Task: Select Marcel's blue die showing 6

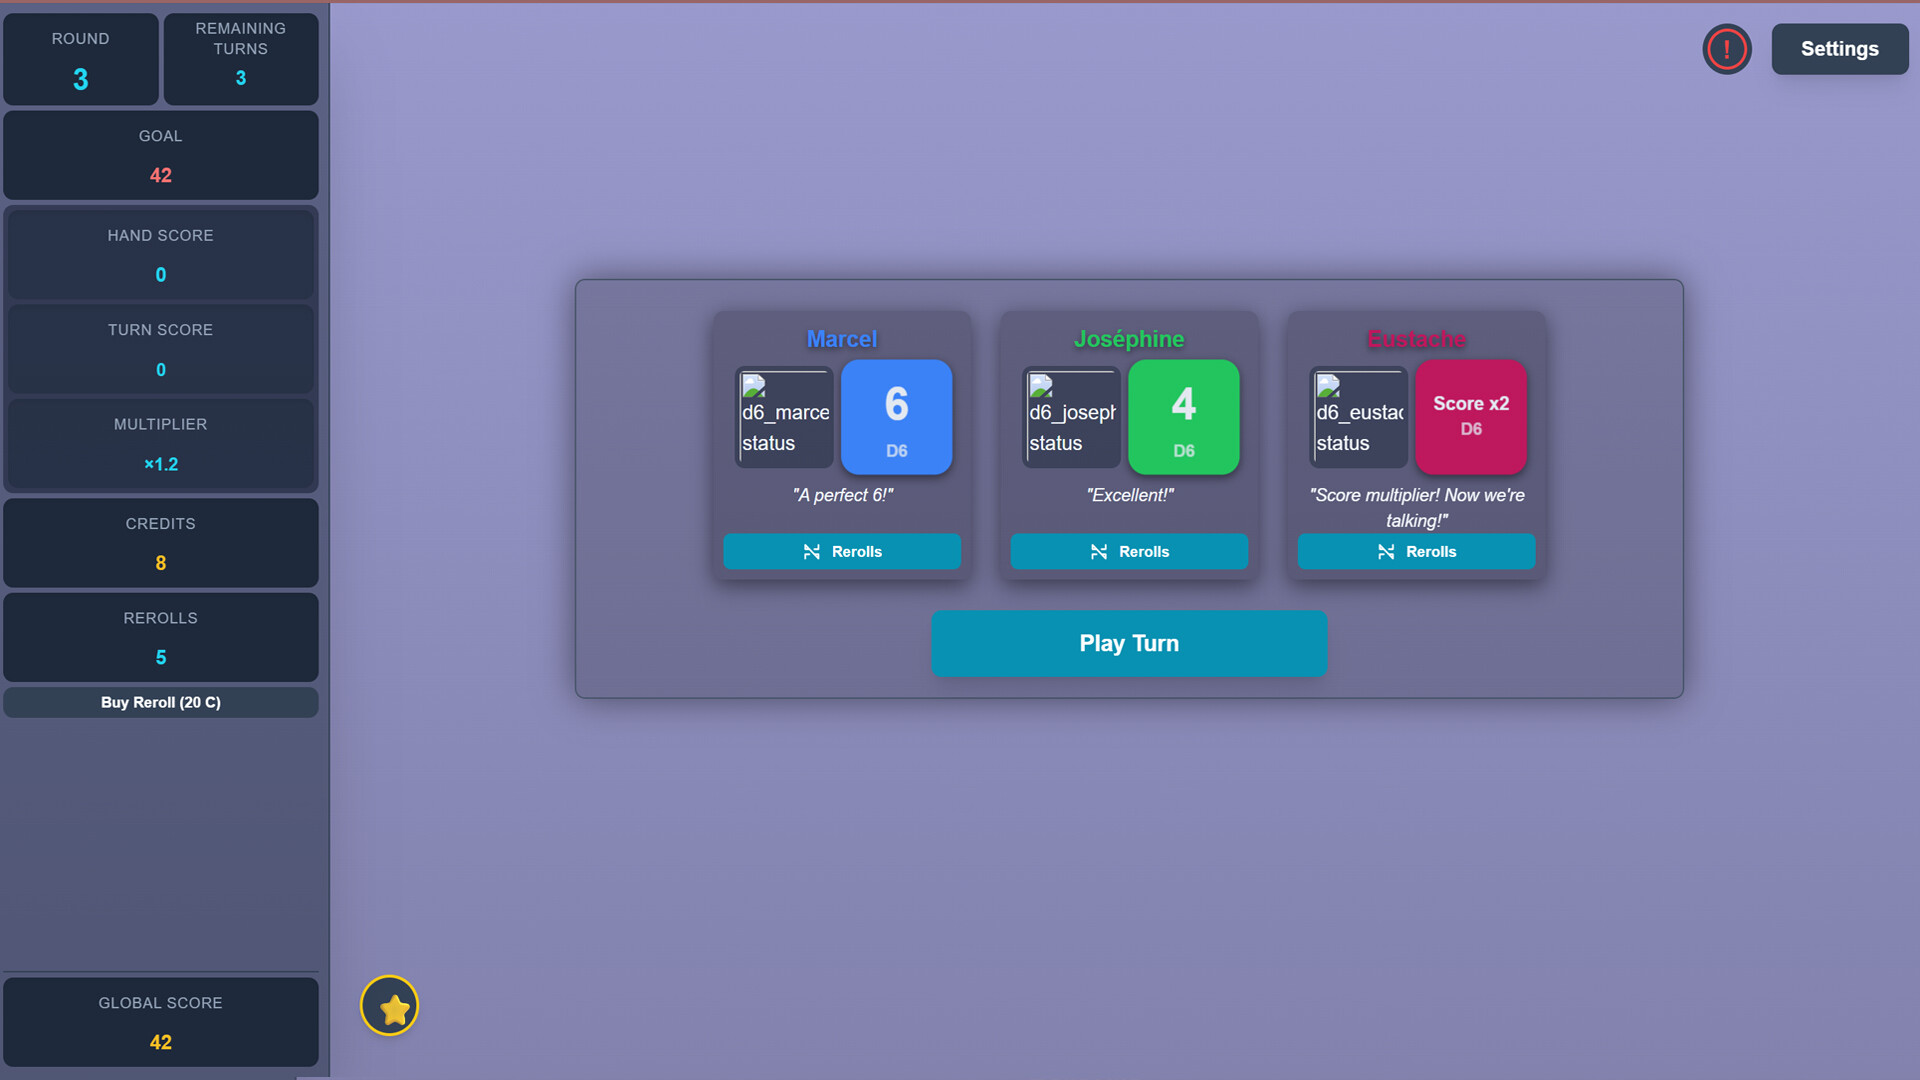Action: point(896,417)
